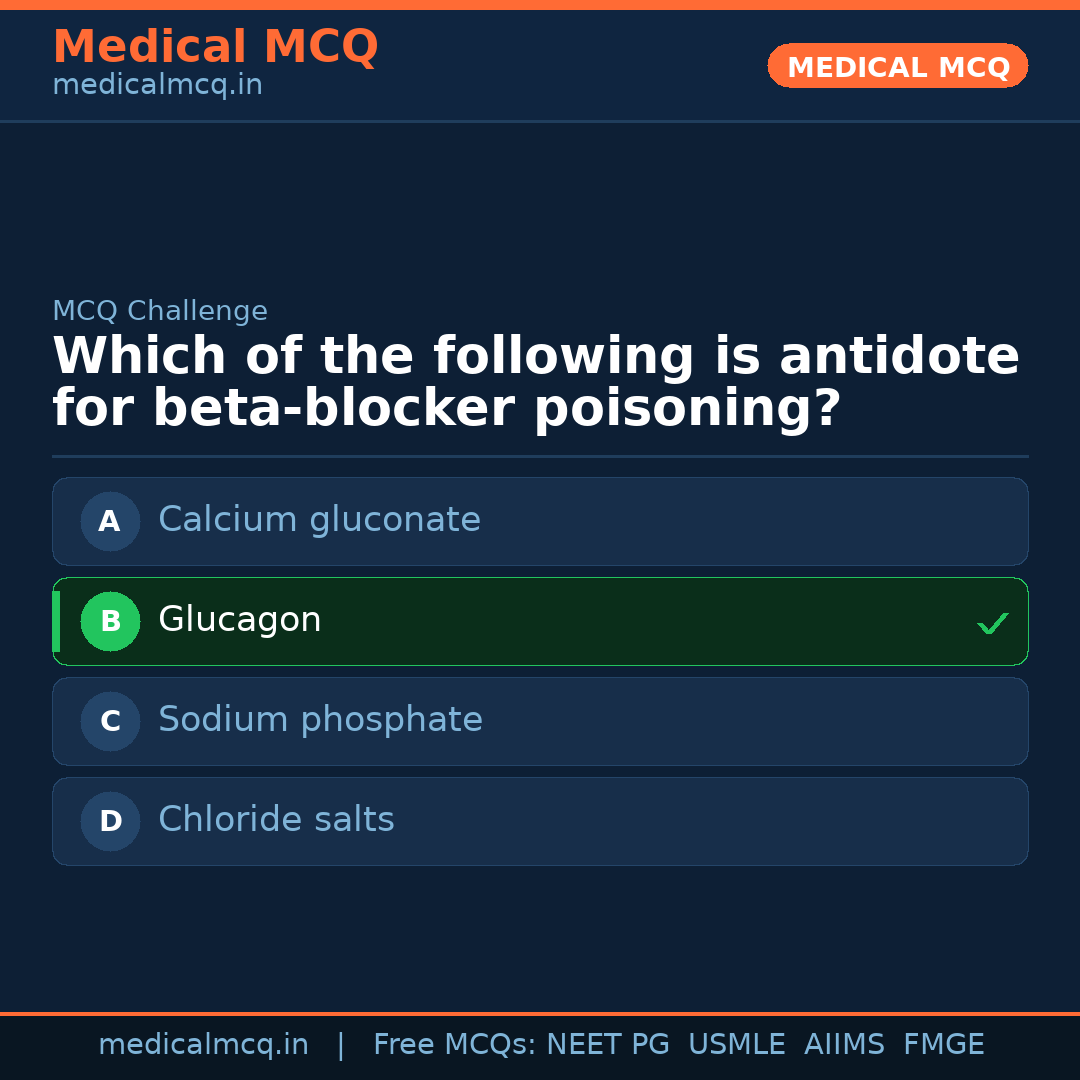Click the MCQ Challenge label
Viewport: 1080px width, 1080px height.
click(x=160, y=311)
